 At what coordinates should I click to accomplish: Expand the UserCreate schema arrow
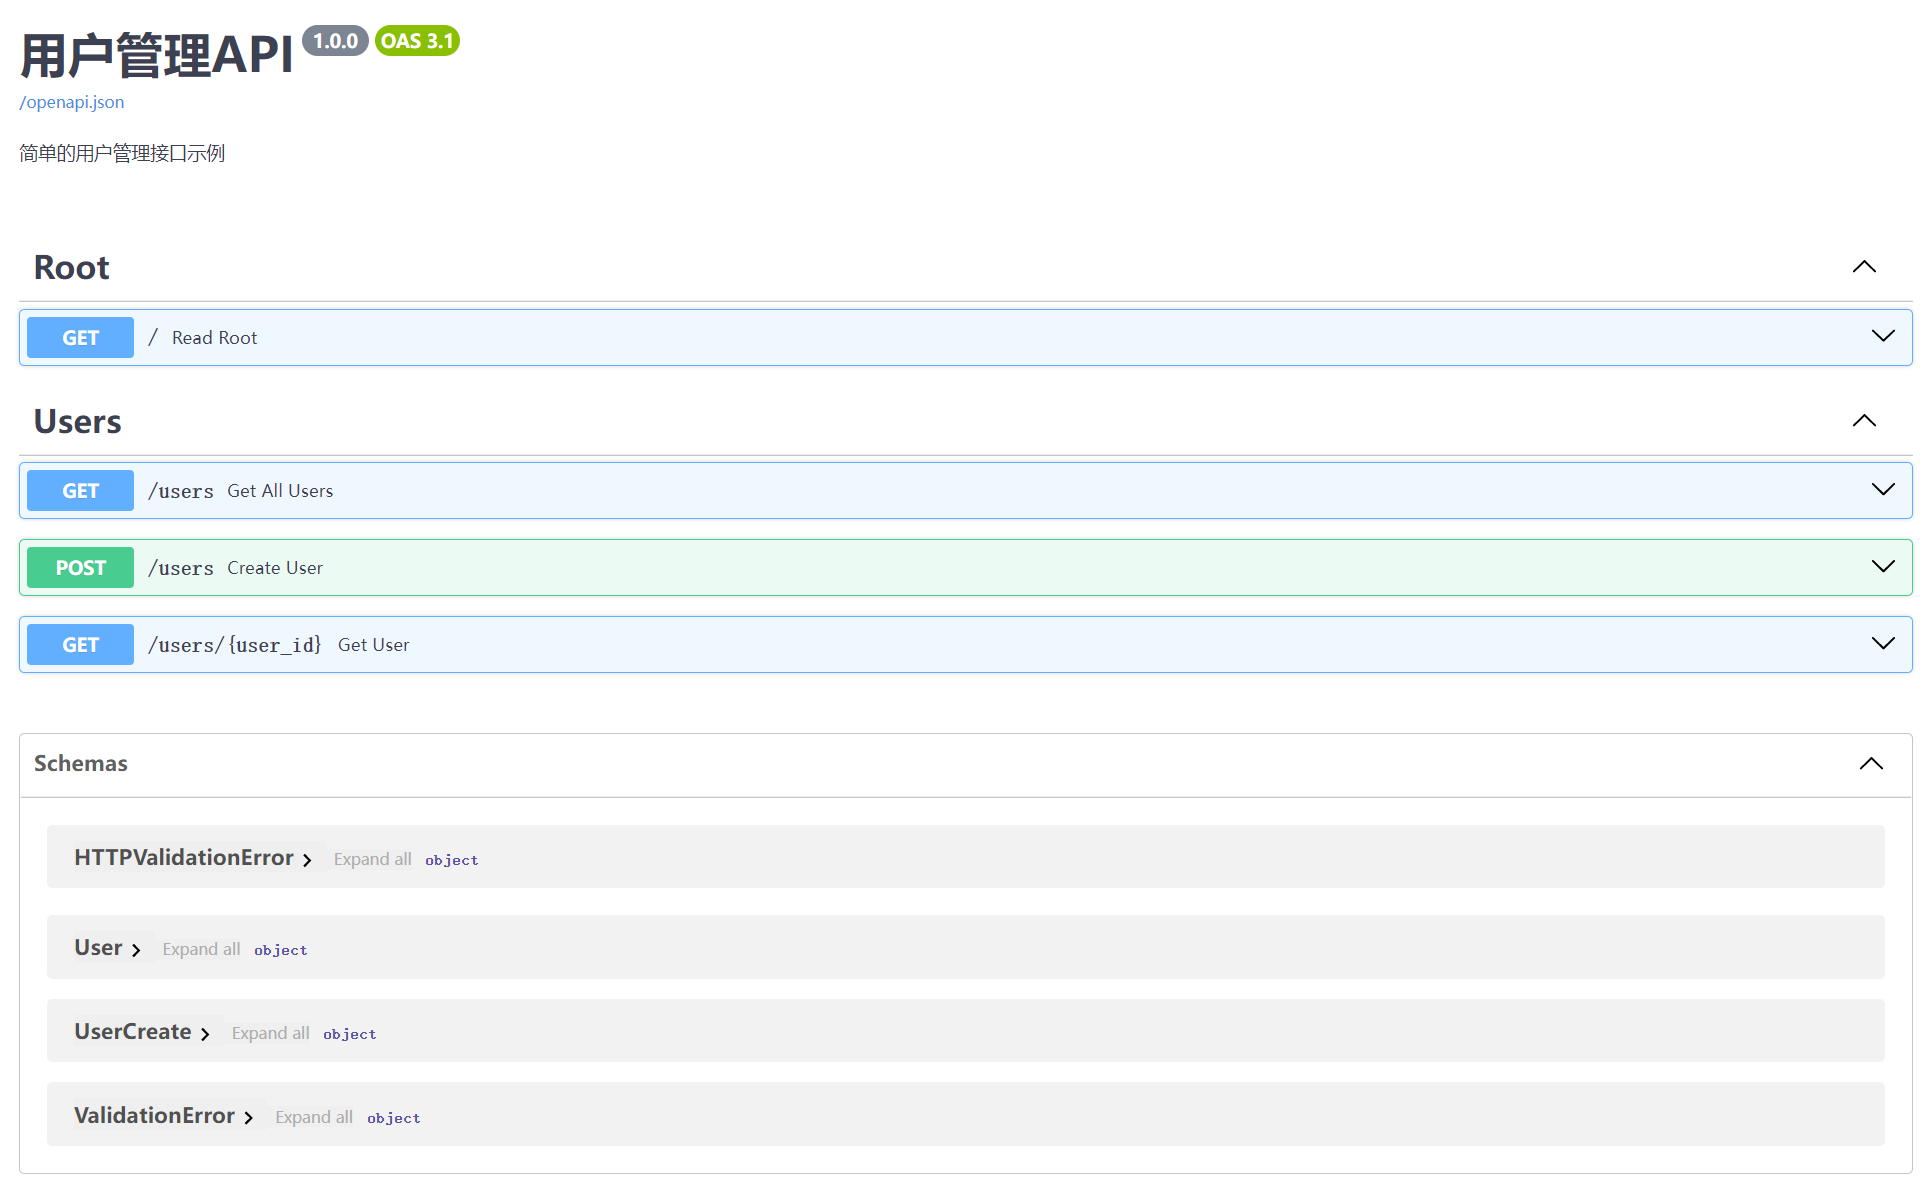pos(205,1034)
